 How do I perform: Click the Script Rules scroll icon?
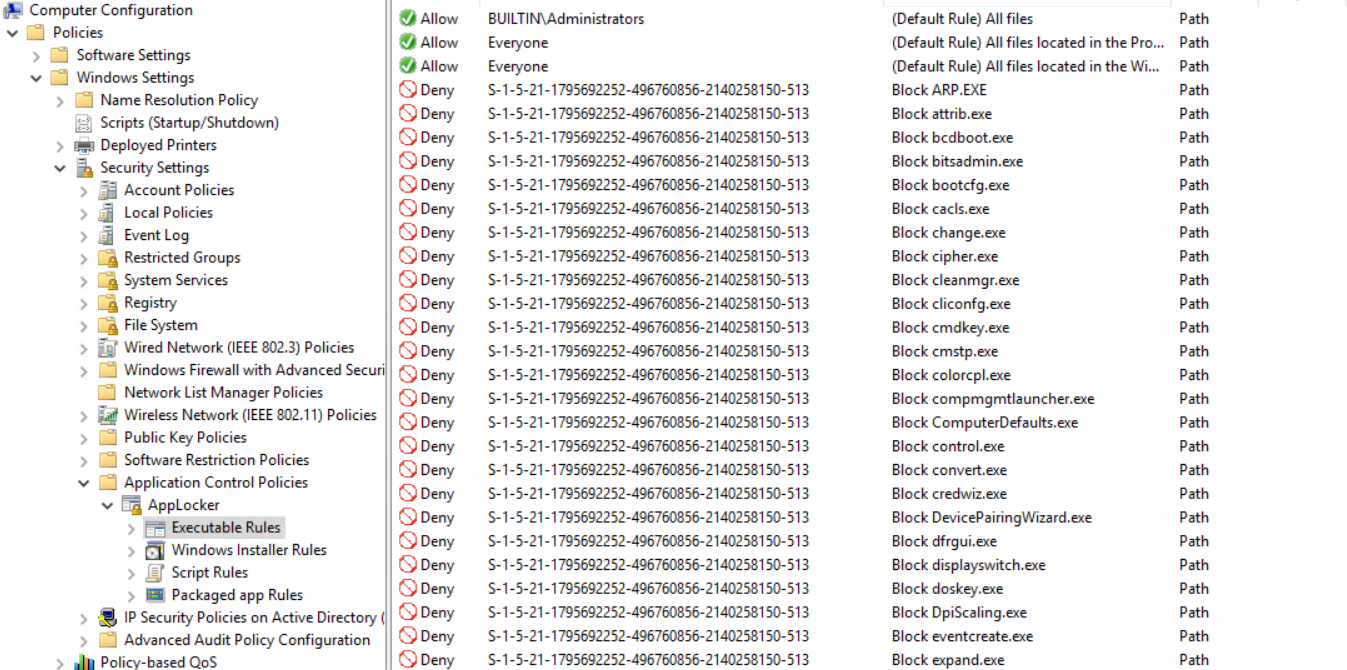[154, 572]
